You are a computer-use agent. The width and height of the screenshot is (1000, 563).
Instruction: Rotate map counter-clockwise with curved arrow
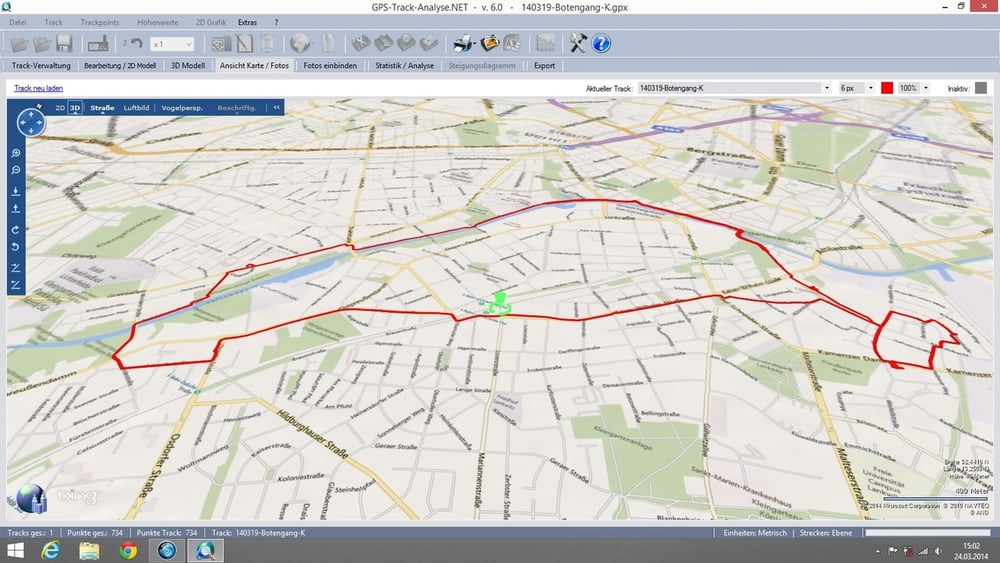[16, 247]
